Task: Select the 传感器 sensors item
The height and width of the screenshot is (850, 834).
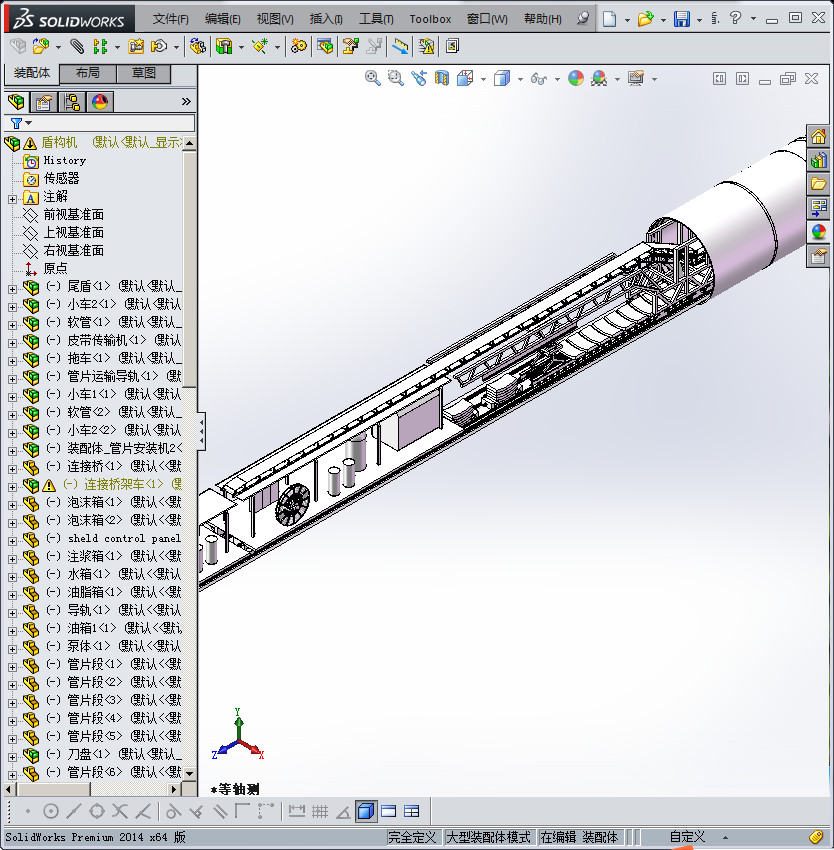Action: pyautogui.click(x=61, y=178)
